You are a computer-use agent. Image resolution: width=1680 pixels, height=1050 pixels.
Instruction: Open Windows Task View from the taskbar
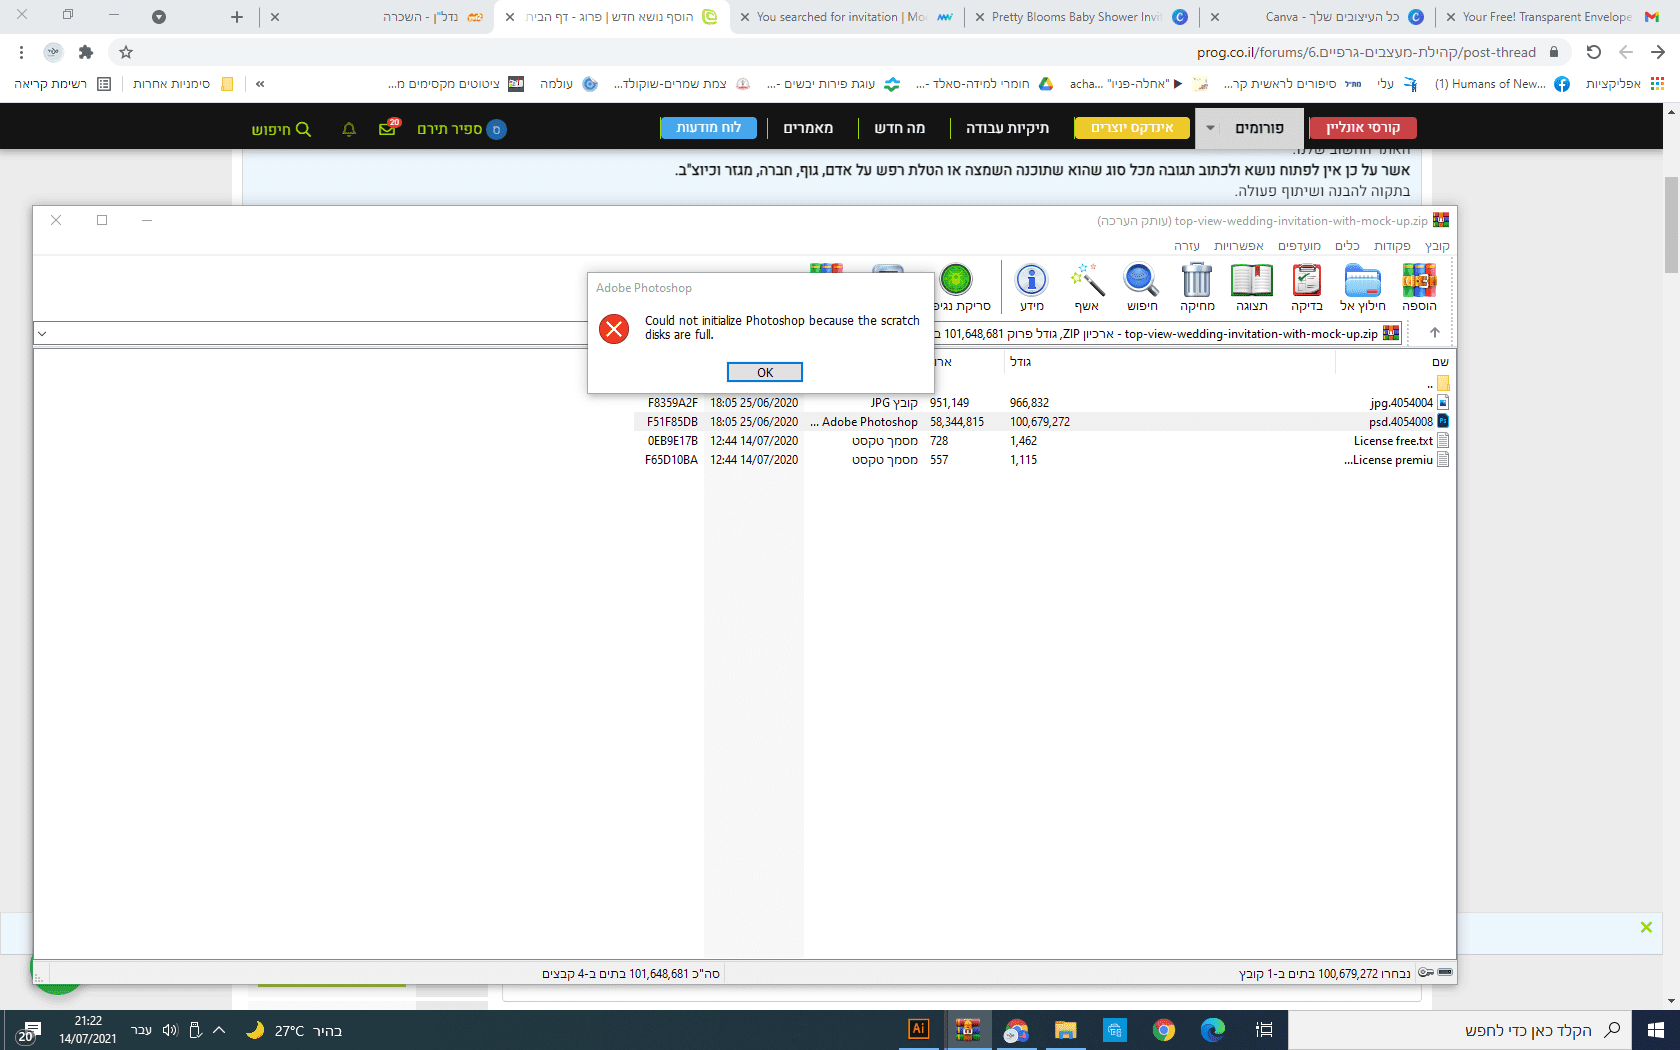(1264, 1029)
